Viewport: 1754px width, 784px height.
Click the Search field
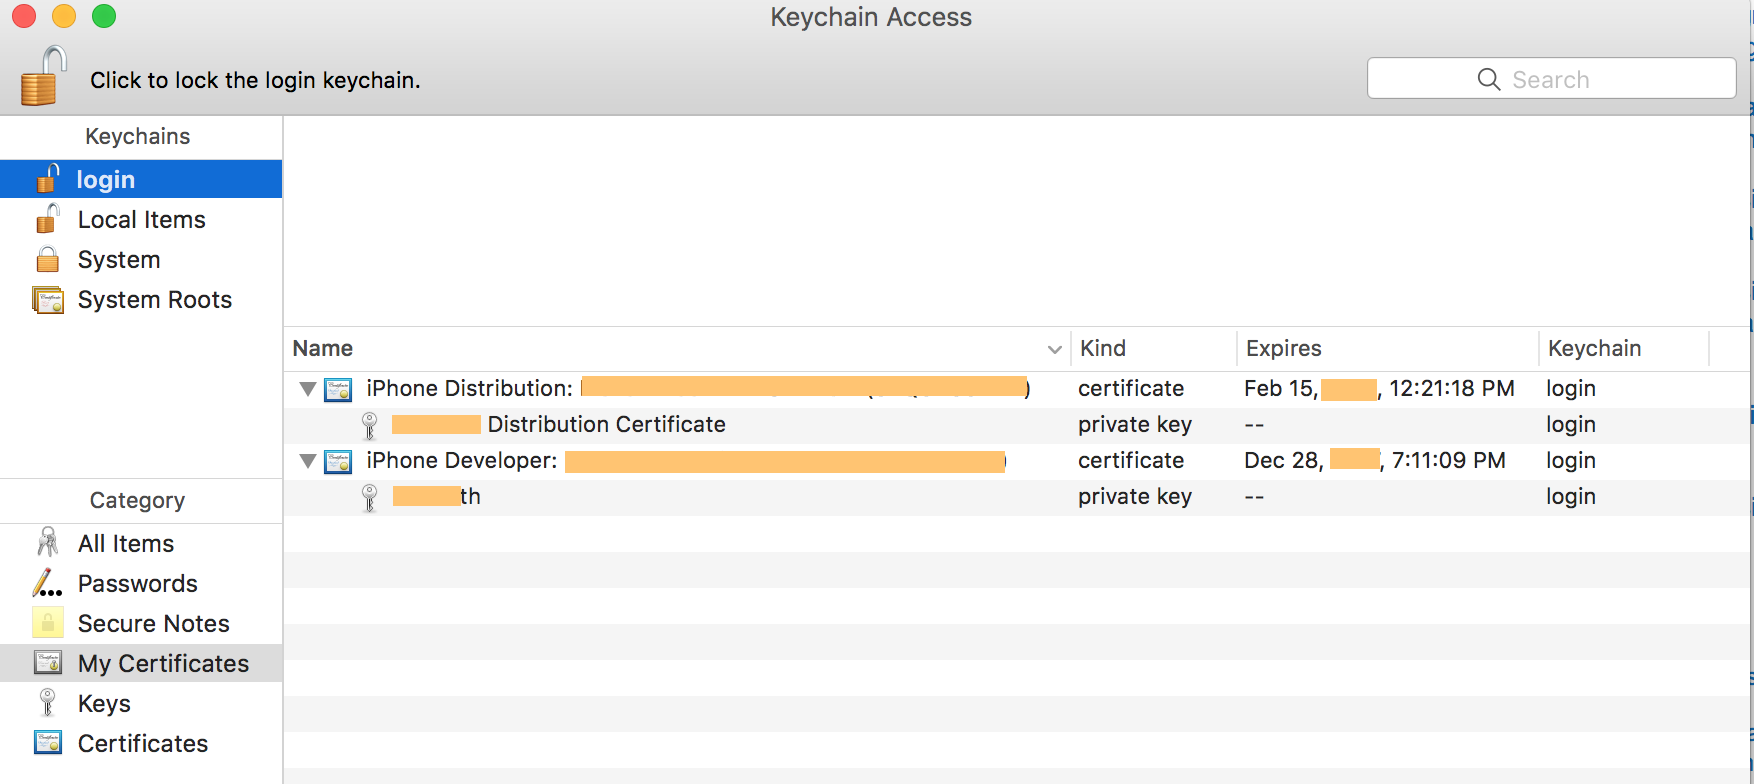tap(1550, 79)
